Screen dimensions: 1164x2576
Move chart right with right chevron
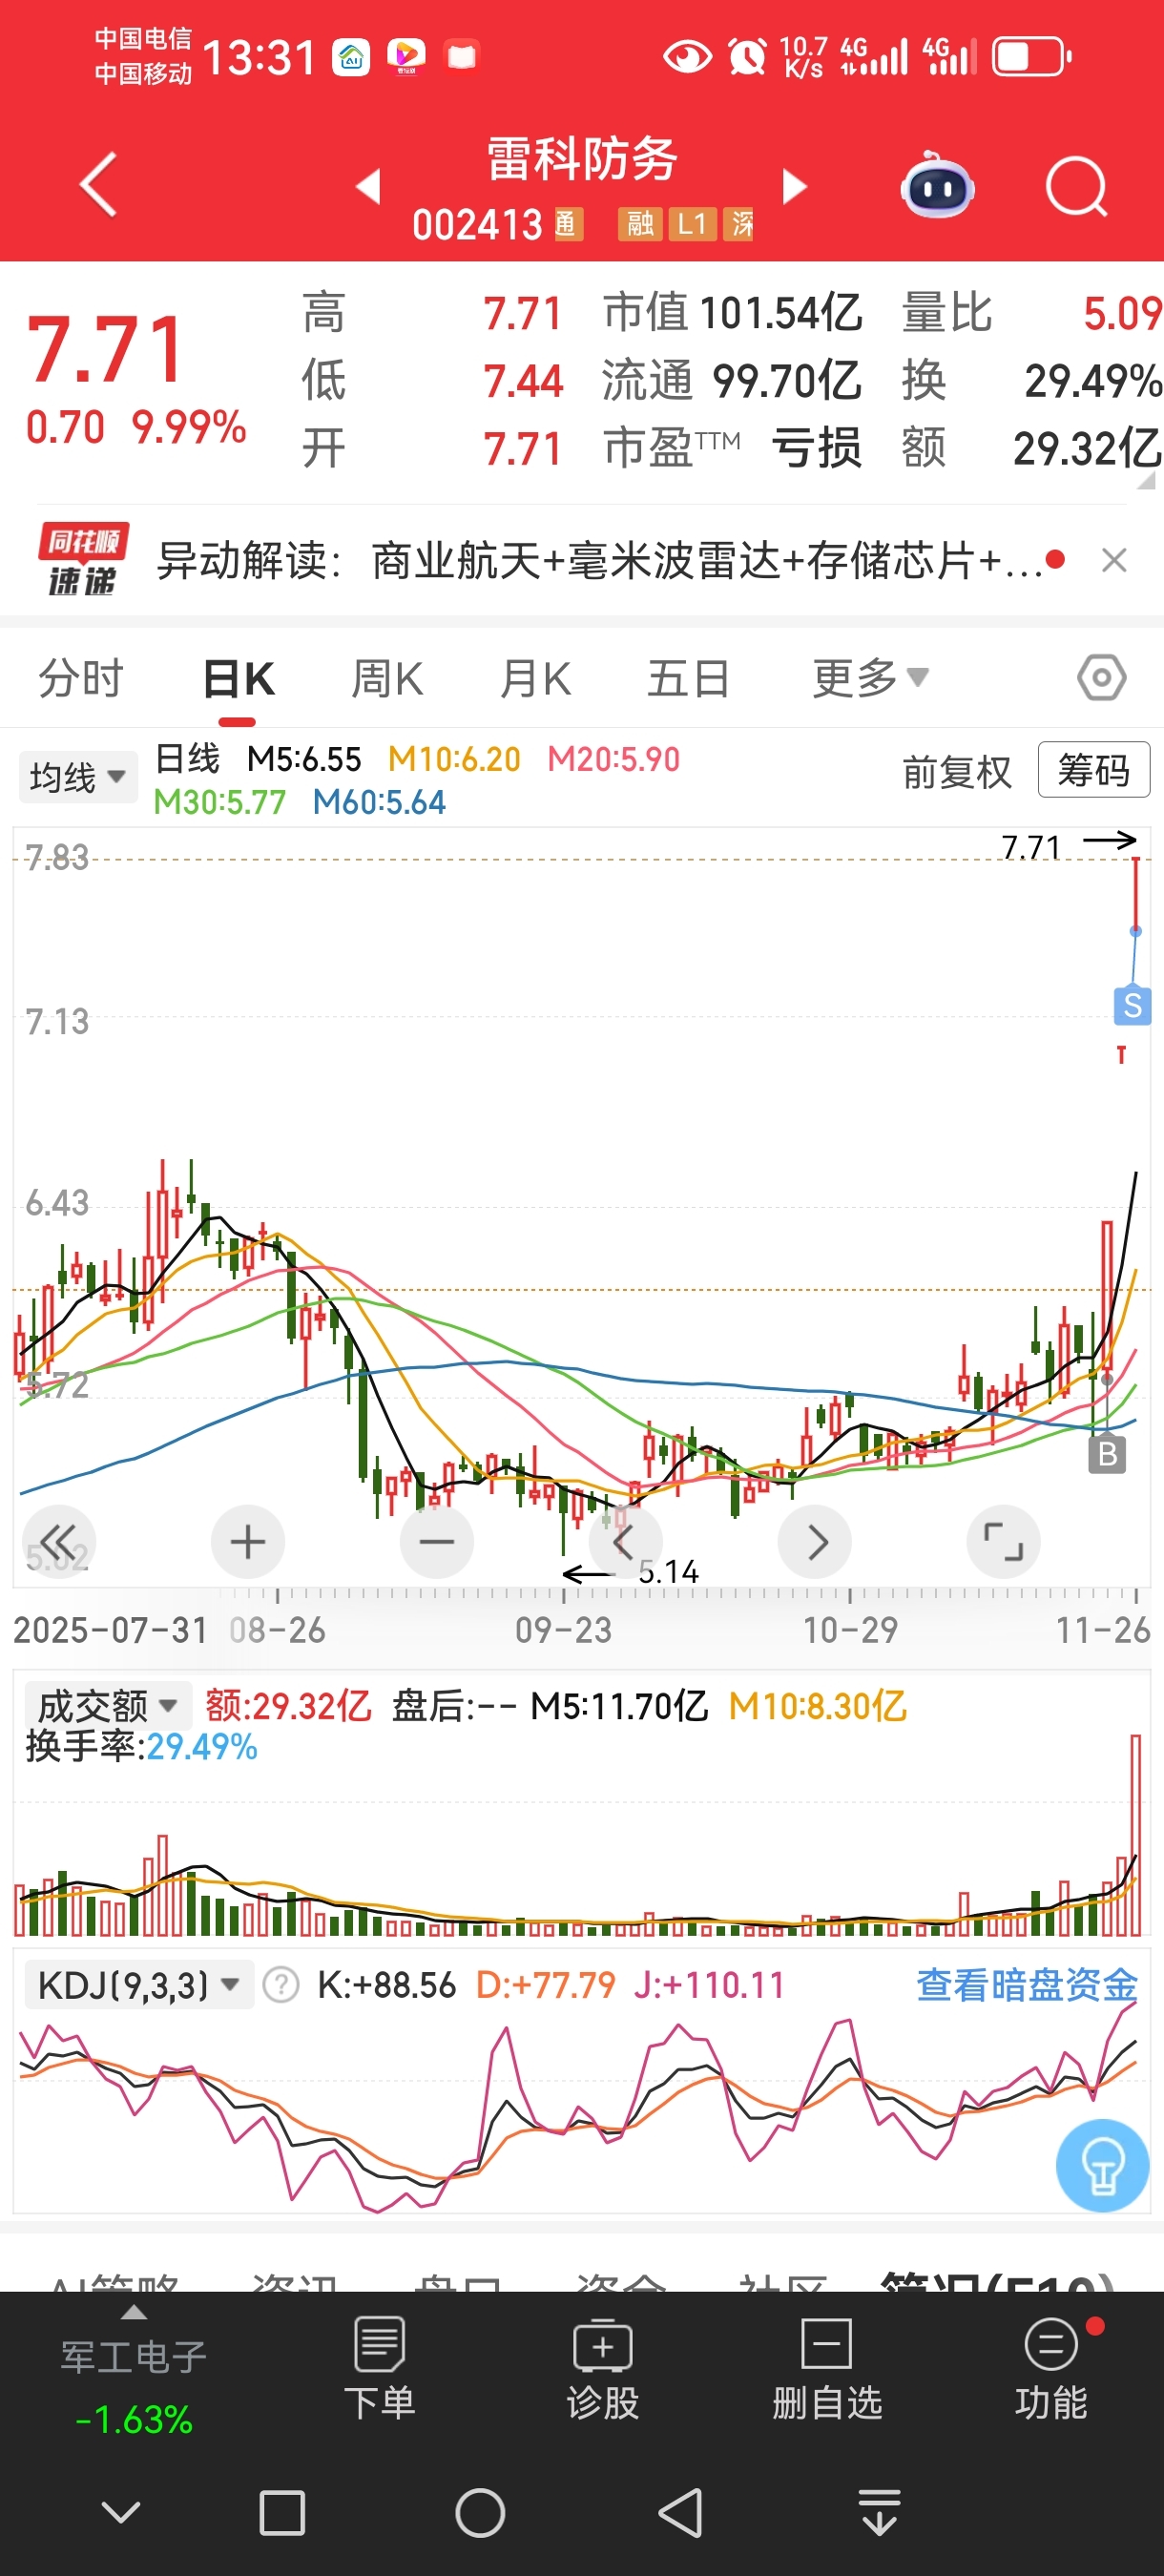coord(815,1541)
